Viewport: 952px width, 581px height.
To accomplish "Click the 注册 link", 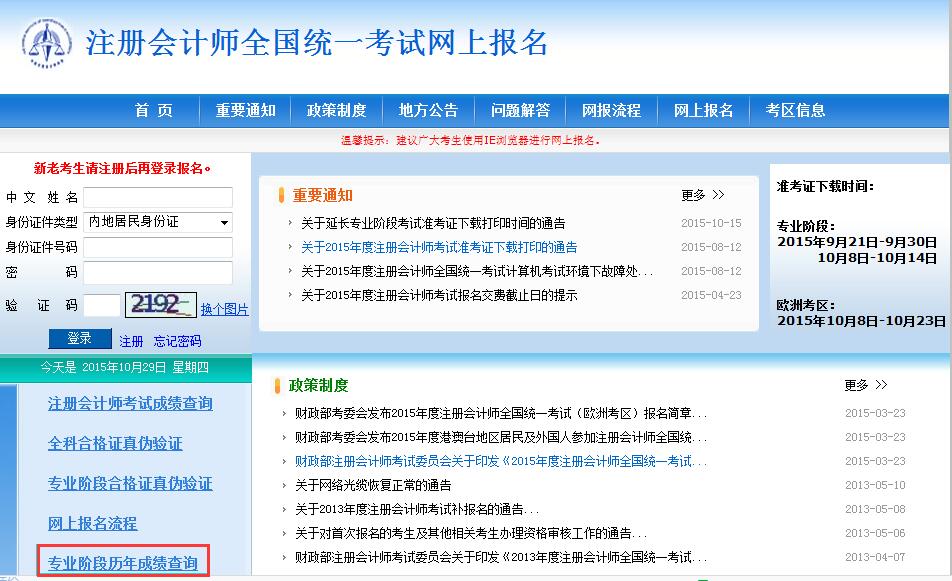I will pyautogui.click(x=130, y=340).
